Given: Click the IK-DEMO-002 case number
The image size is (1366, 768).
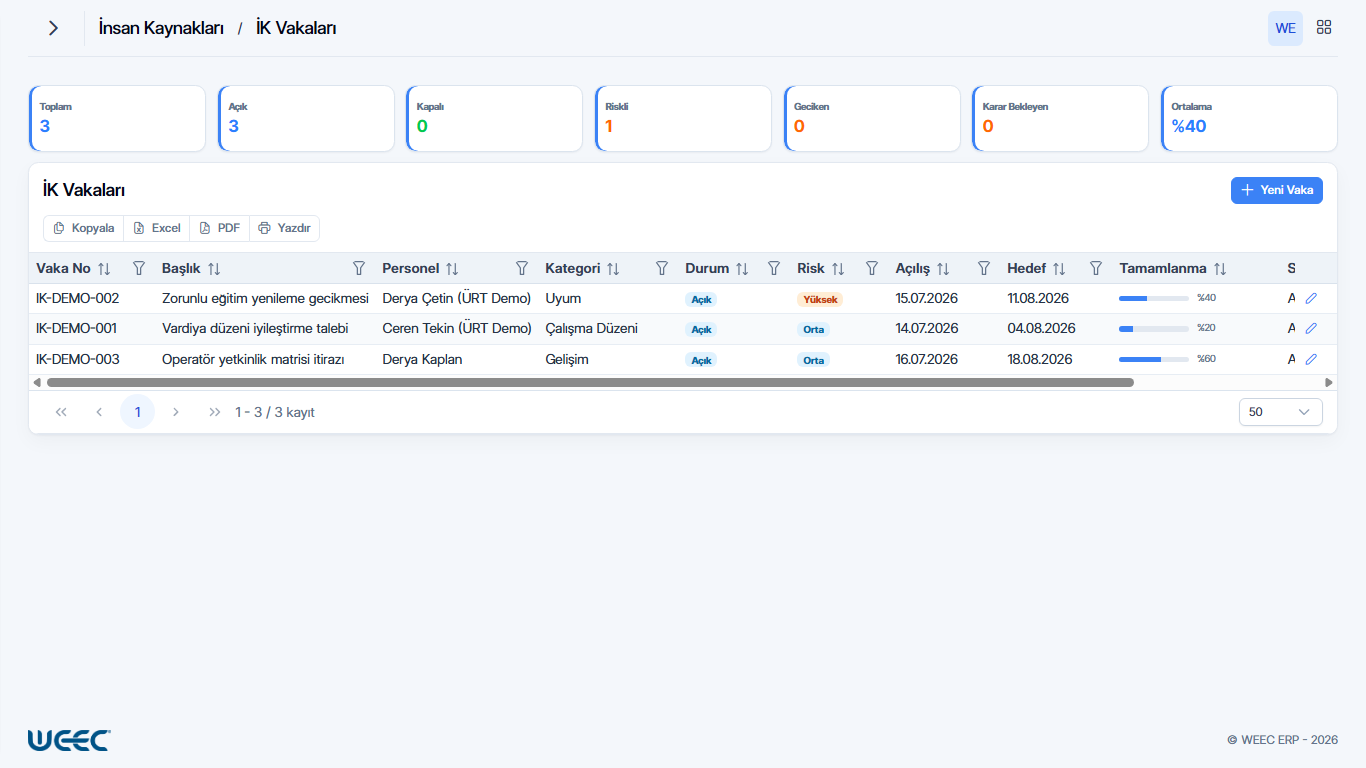Looking at the screenshot, I should pos(77,298).
